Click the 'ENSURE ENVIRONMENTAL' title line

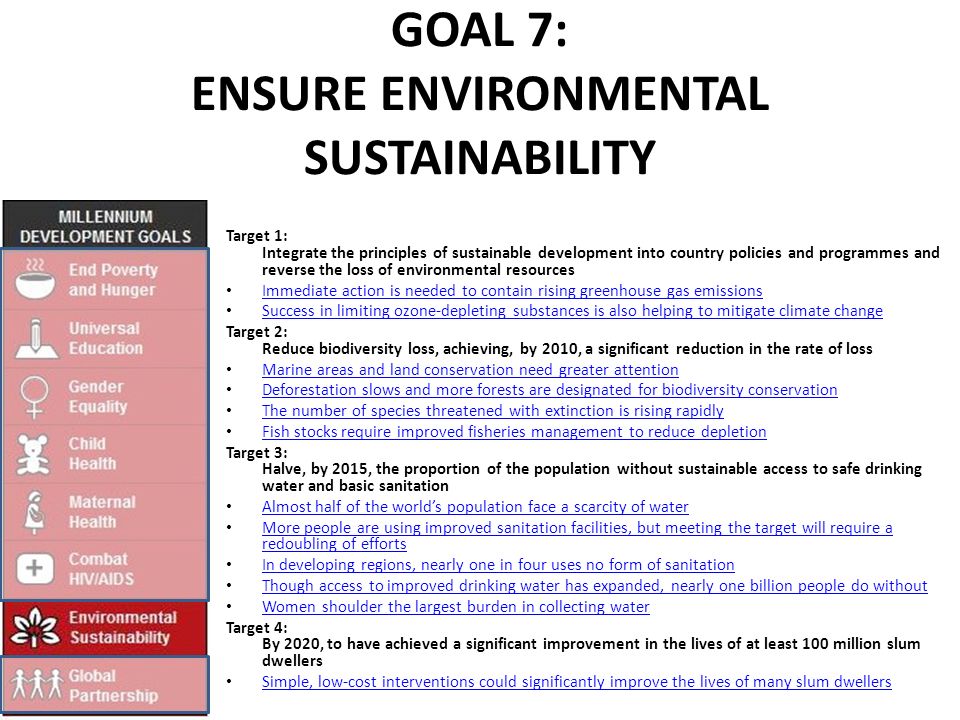481,94
